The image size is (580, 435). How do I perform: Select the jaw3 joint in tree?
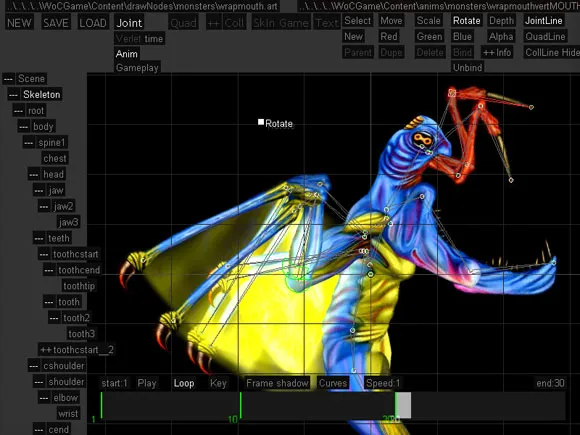pyautogui.click(x=68, y=222)
